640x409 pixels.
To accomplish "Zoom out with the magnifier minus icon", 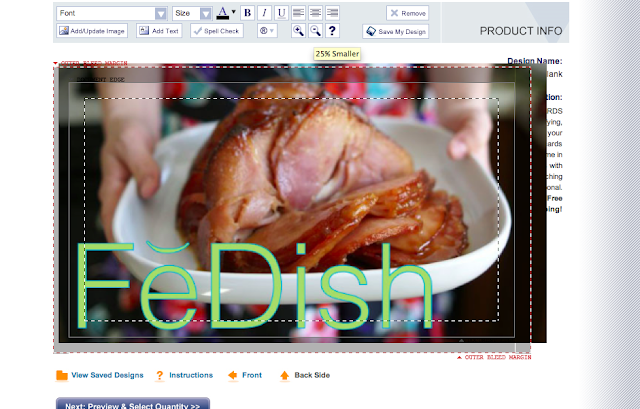I will (316, 31).
